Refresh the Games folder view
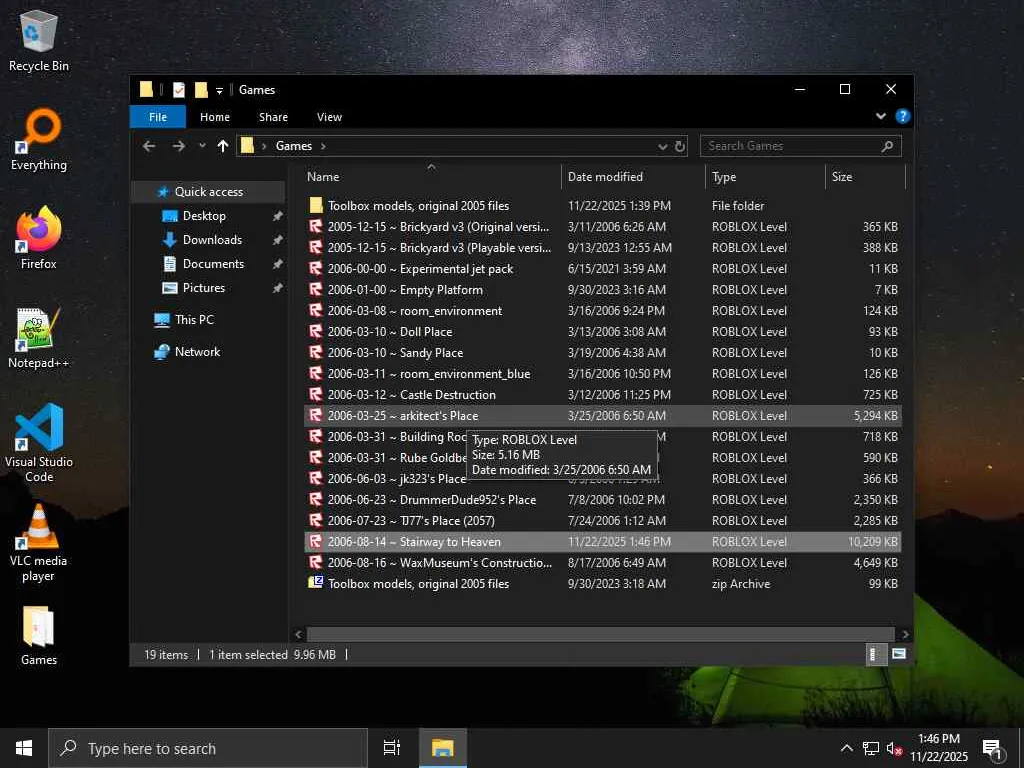Viewport: 1024px width, 768px height. pyautogui.click(x=680, y=146)
